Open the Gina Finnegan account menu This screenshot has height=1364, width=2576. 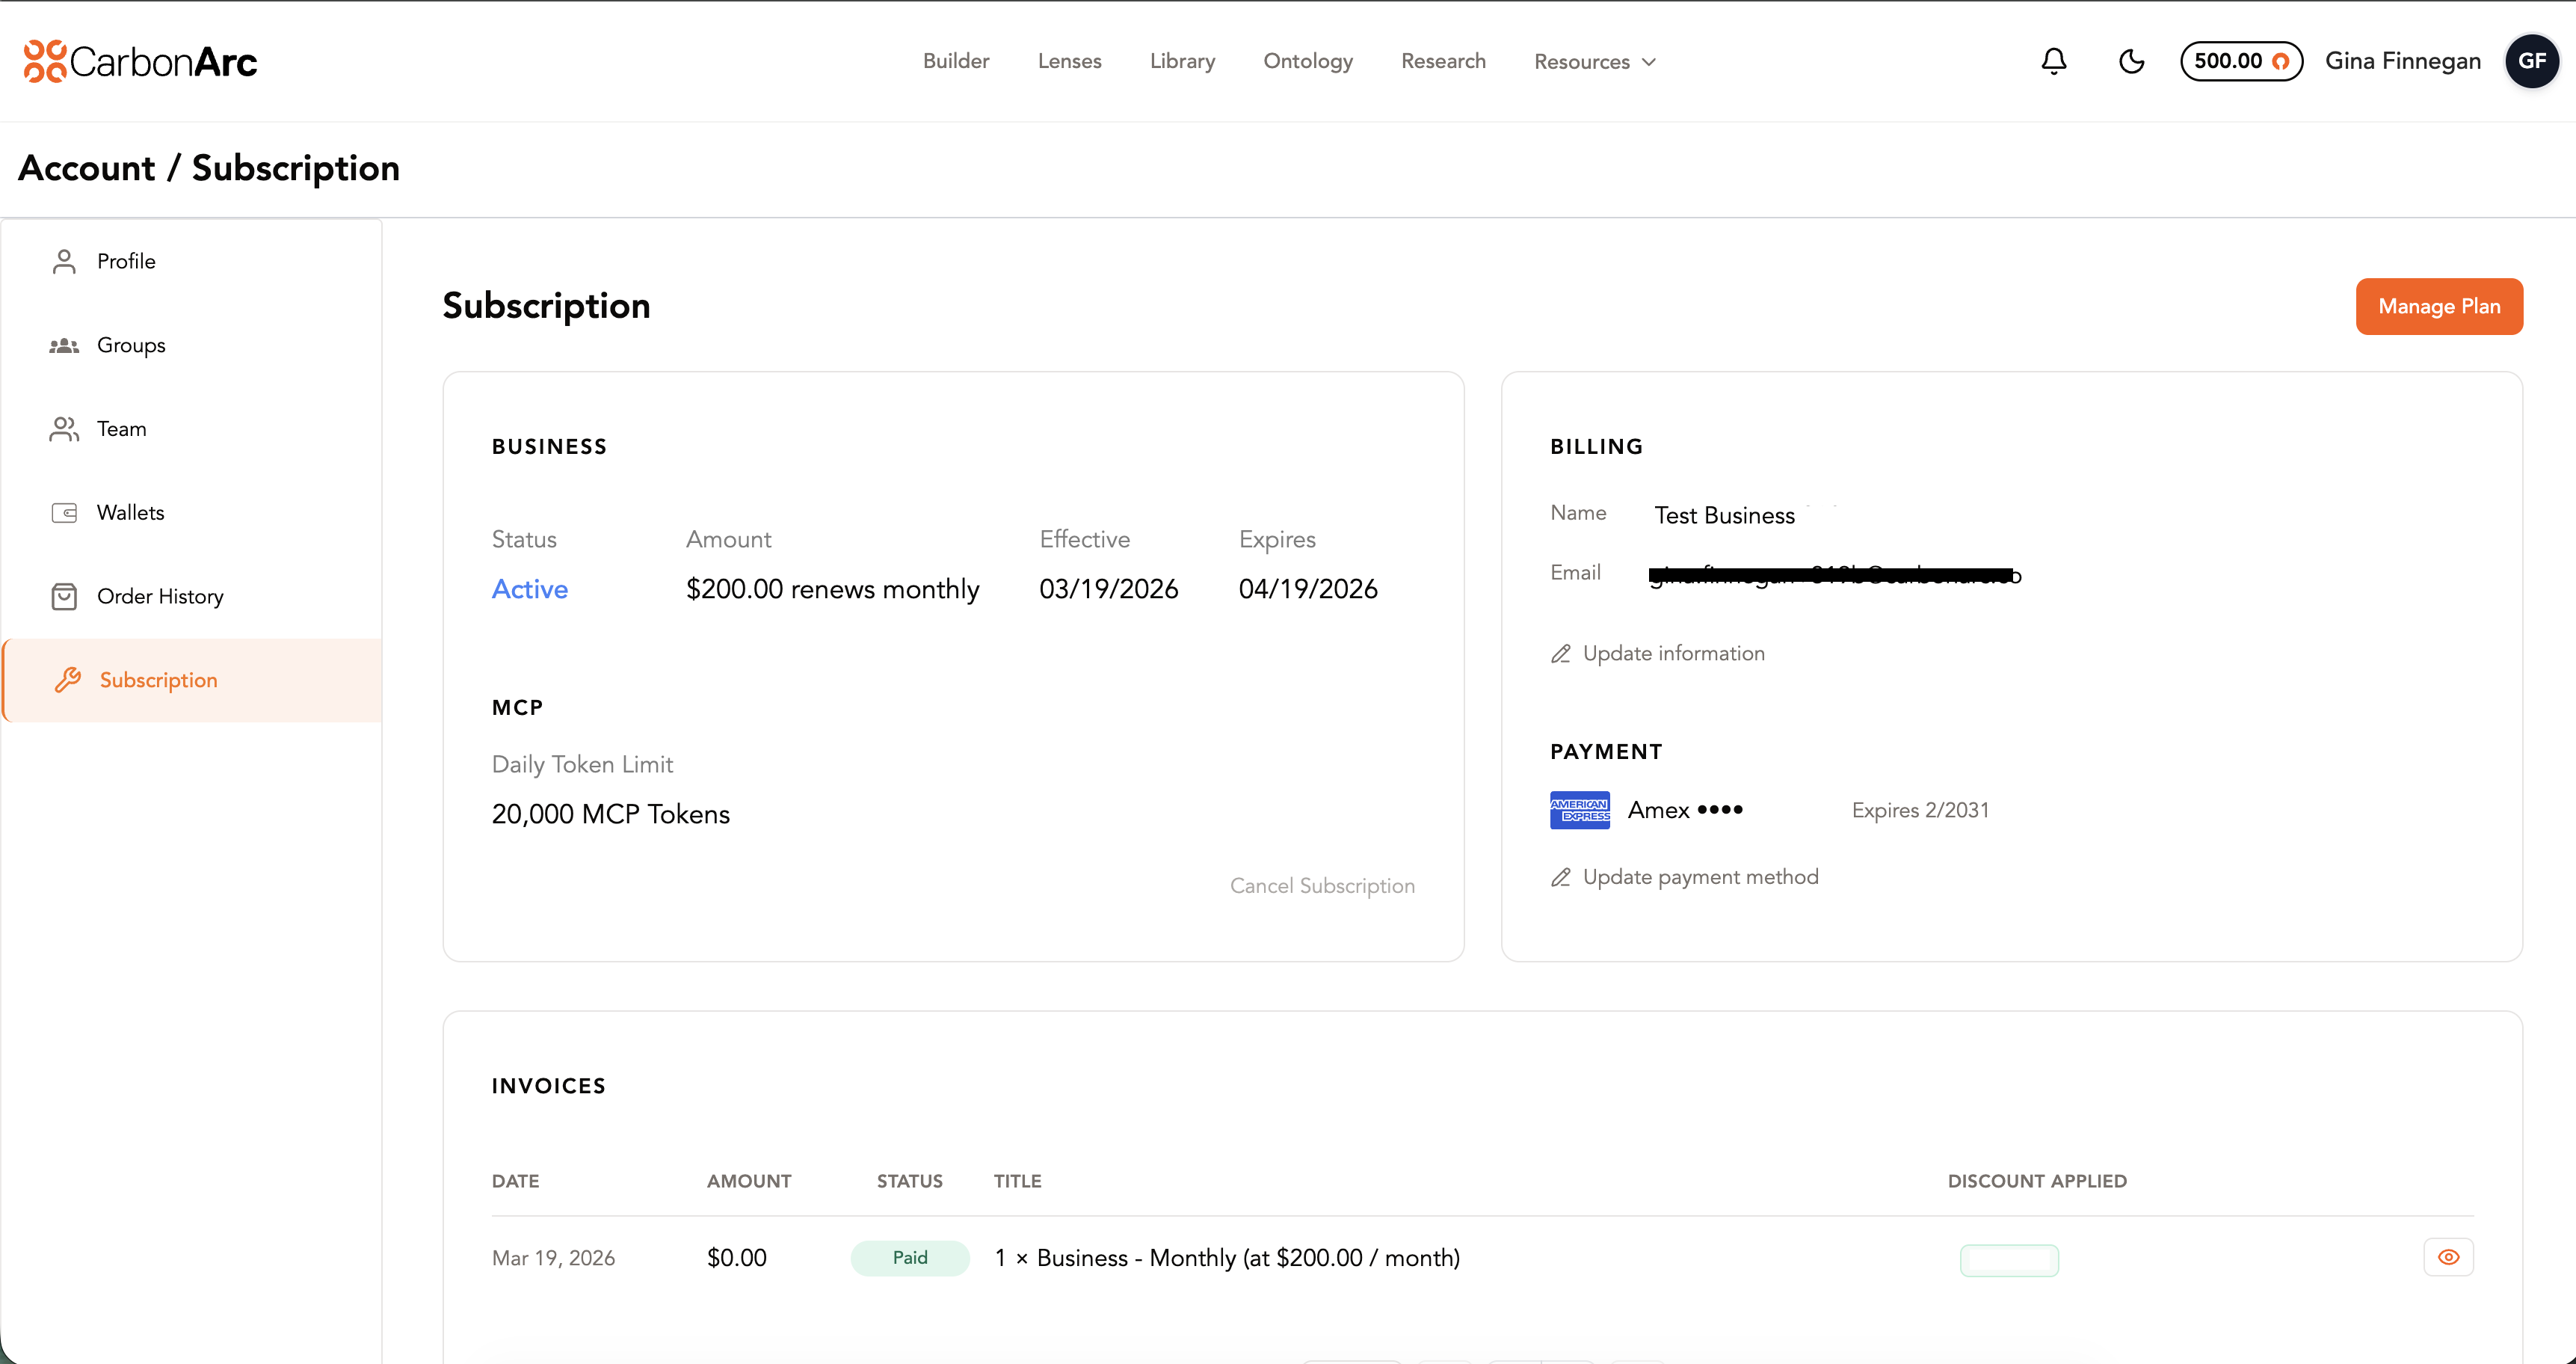tap(2402, 61)
